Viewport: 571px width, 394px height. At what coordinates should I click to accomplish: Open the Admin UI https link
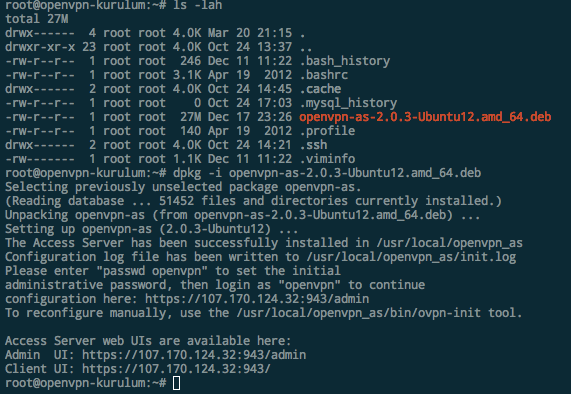coord(194,355)
